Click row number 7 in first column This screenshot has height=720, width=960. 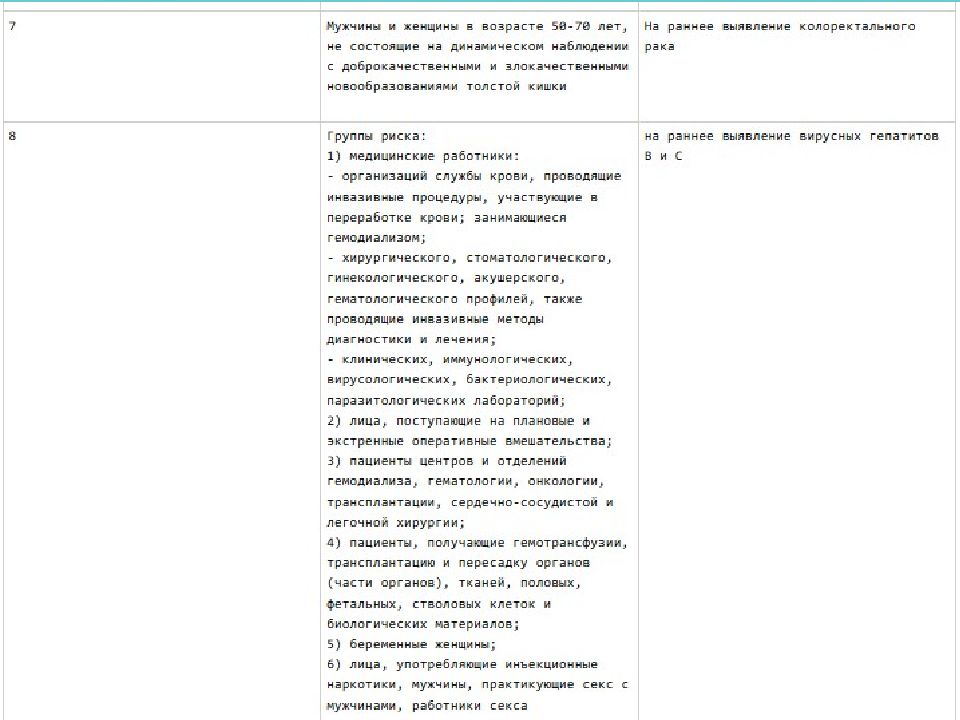(x=12, y=26)
